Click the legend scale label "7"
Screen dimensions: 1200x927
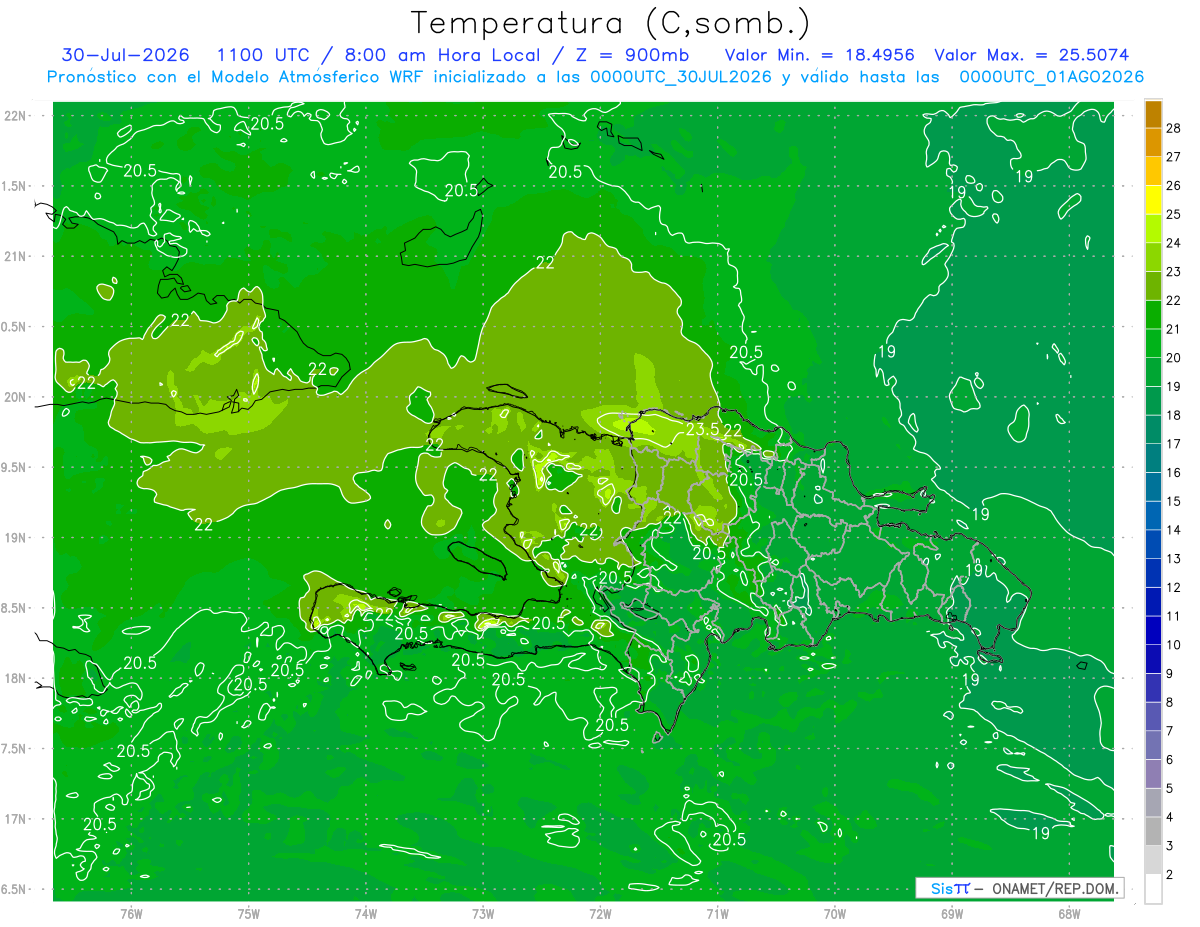(1170, 731)
